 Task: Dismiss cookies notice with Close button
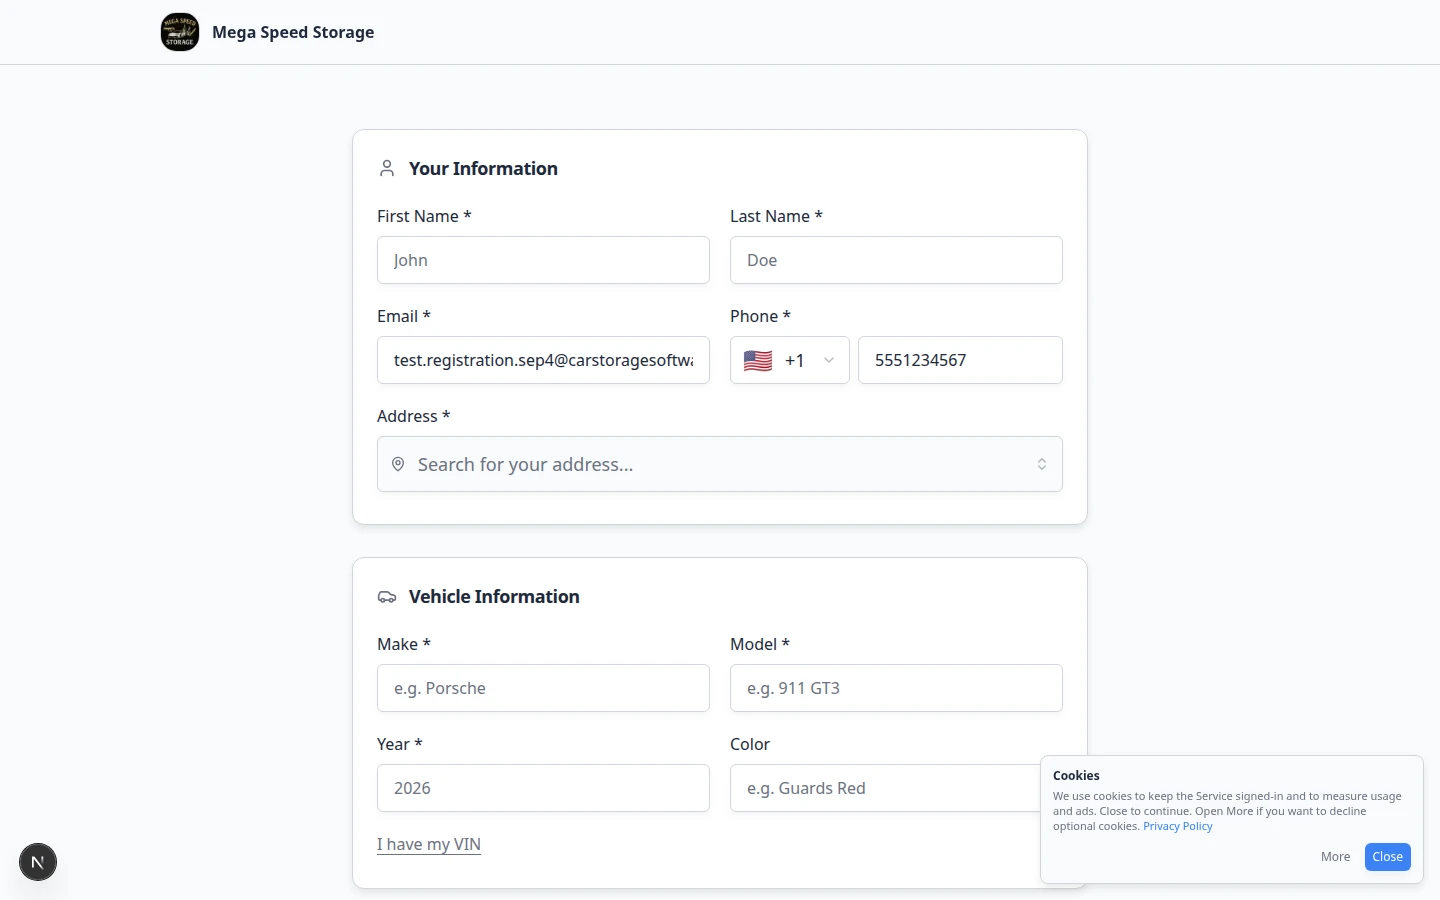pos(1388,857)
